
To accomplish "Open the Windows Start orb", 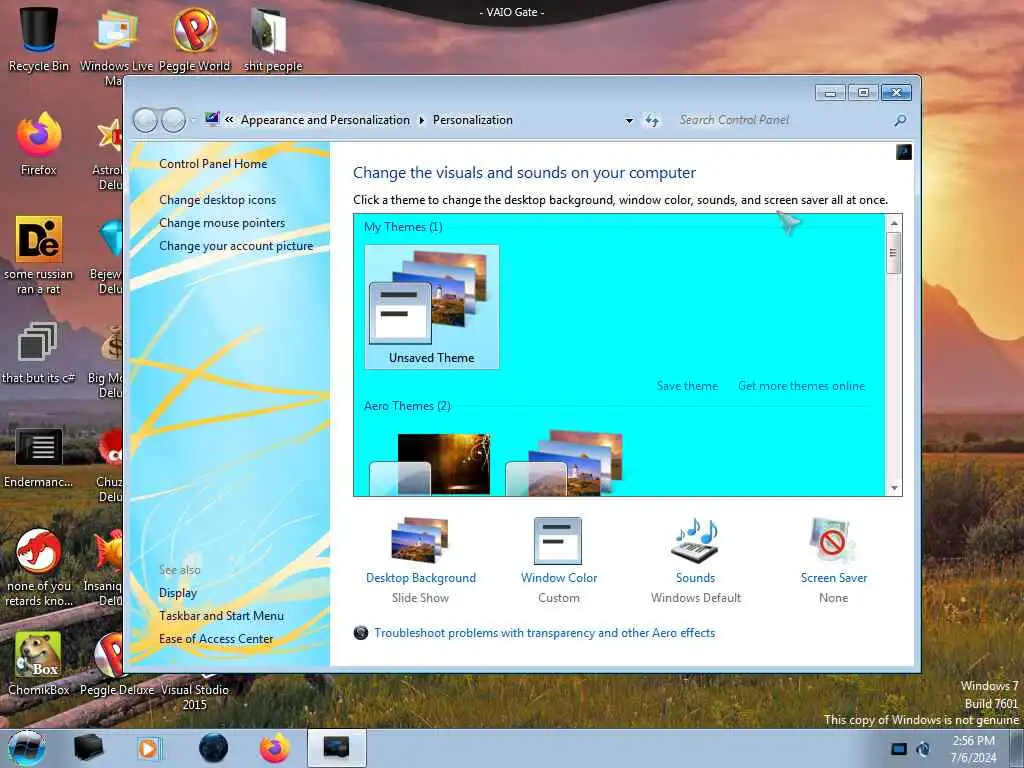I will pyautogui.click(x=27, y=748).
